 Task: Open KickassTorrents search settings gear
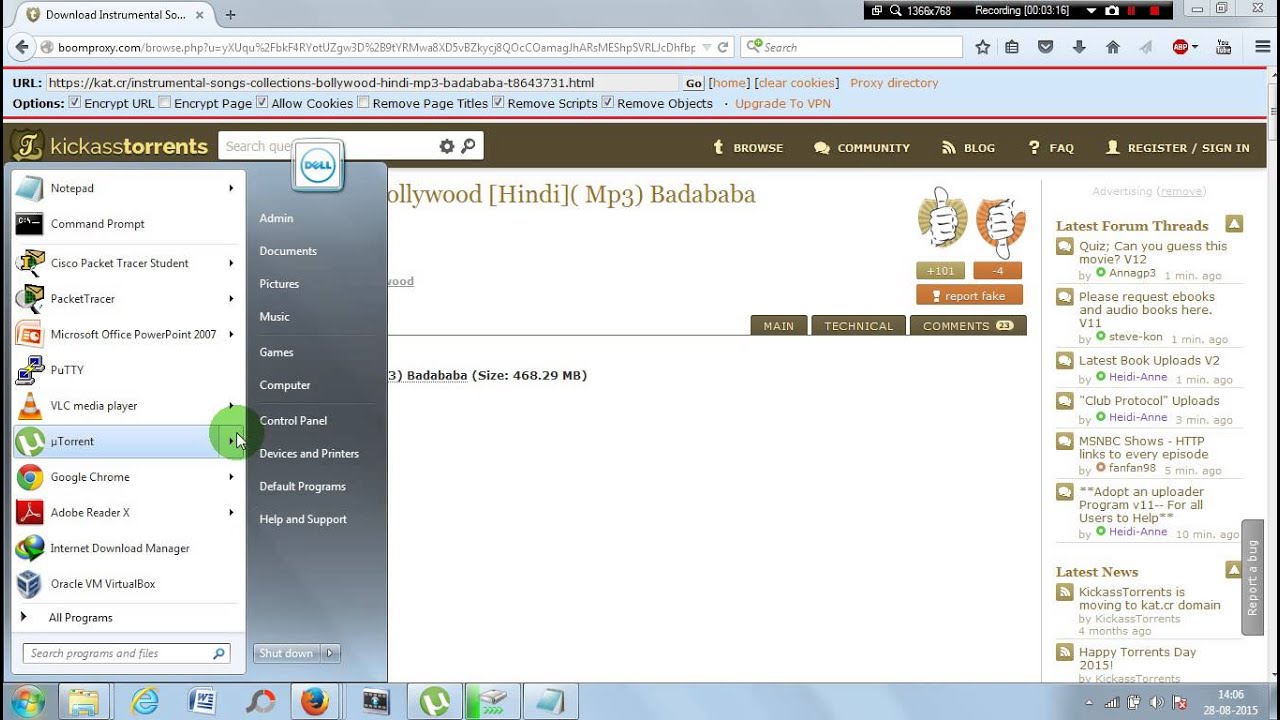click(x=447, y=146)
